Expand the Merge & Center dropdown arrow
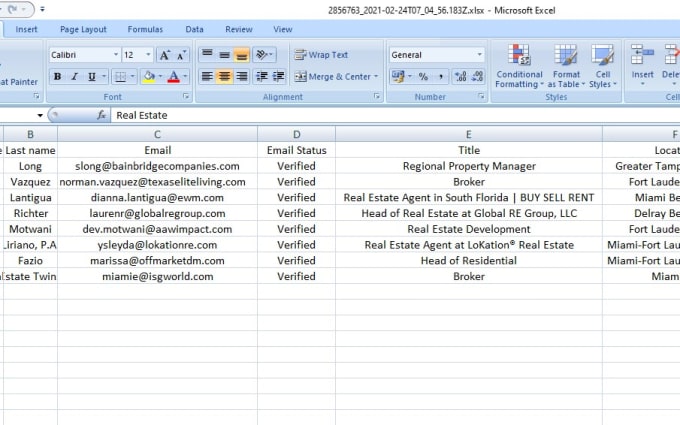This screenshot has width=680, height=425. click(x=376, y=77)
